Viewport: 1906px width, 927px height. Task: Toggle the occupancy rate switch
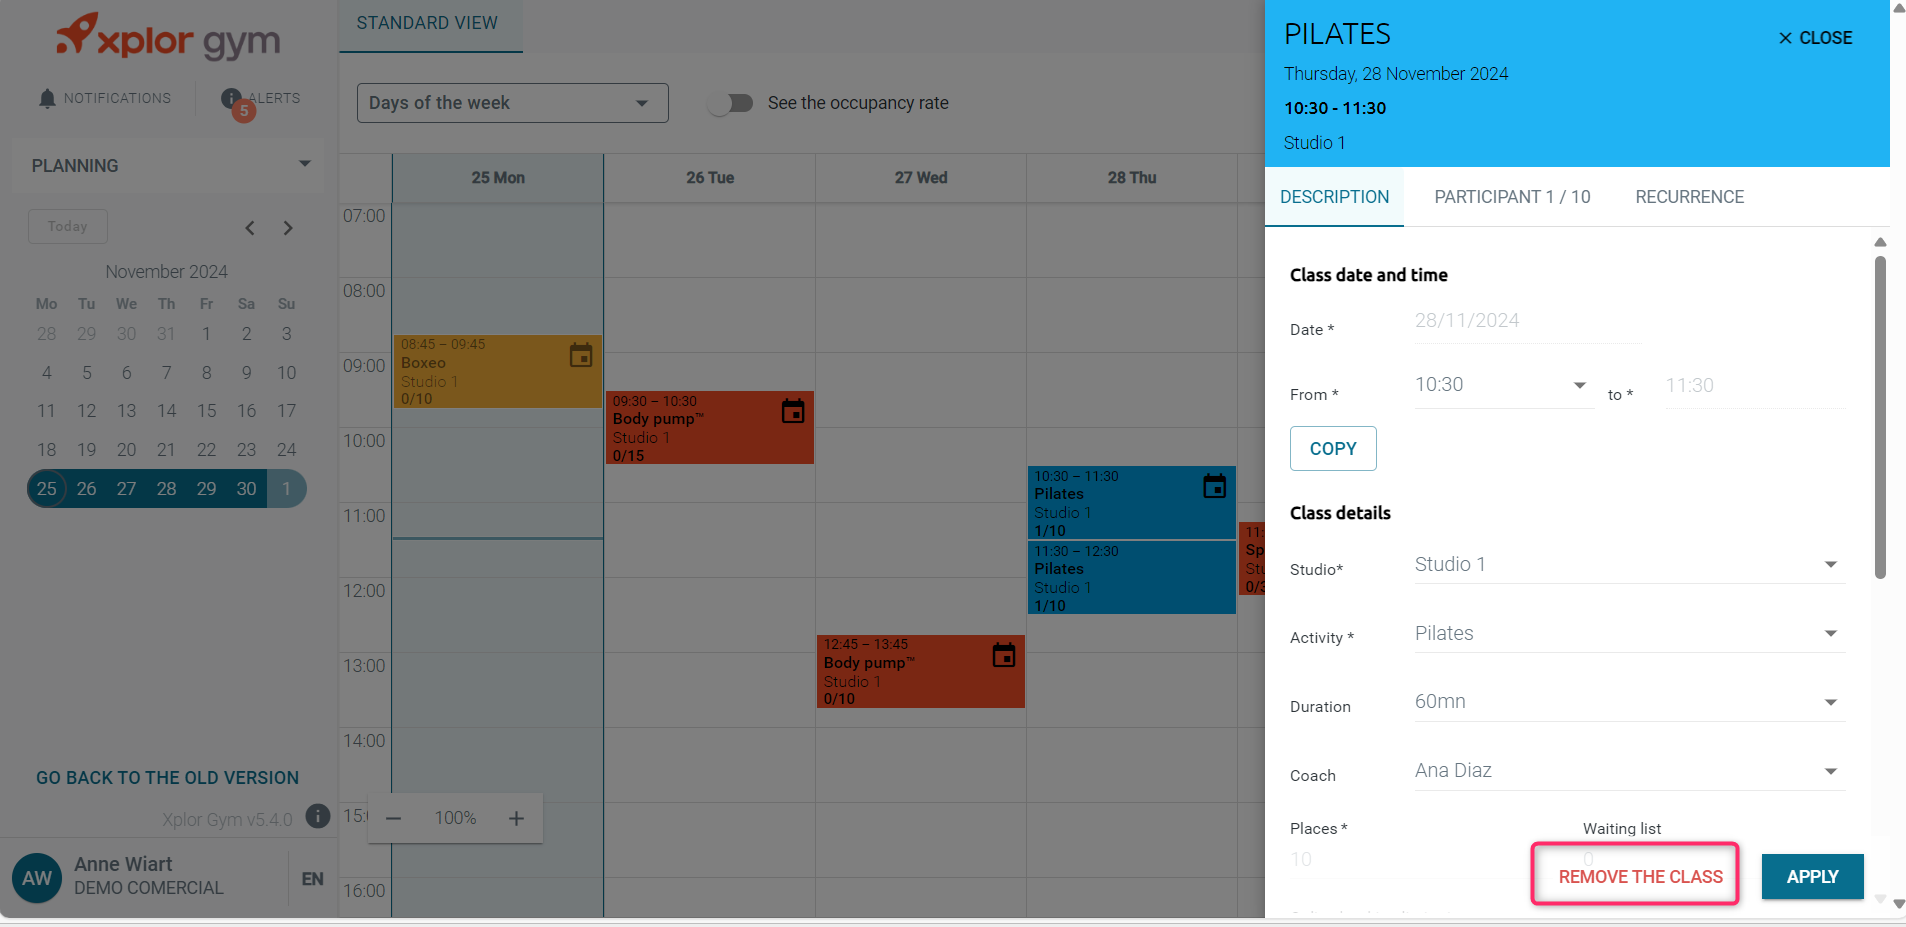pos(731,103)
